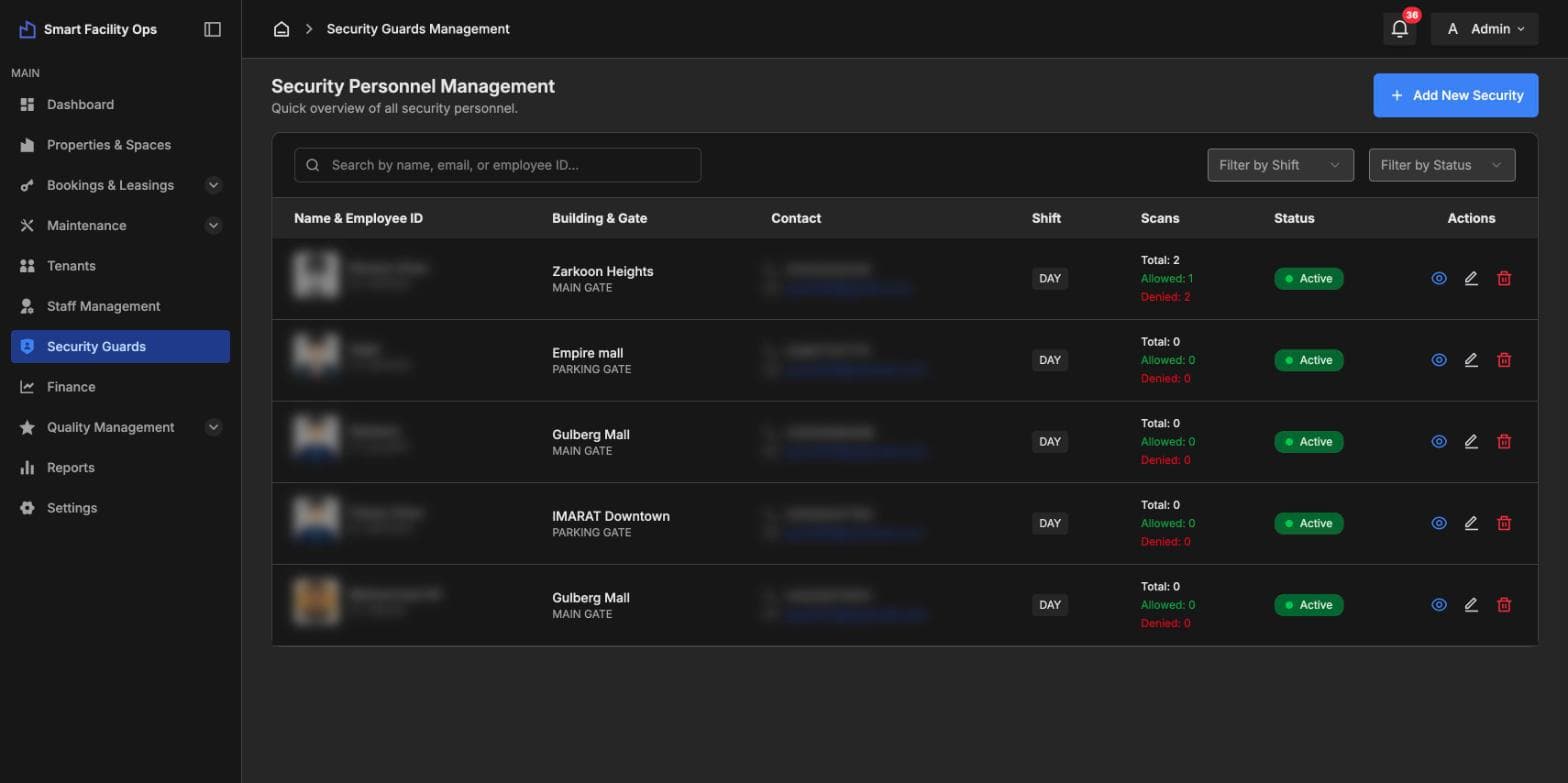Expand Bookings & Leasings submenu
Screen dimensions: 1568x783
(x=213, y=185)
